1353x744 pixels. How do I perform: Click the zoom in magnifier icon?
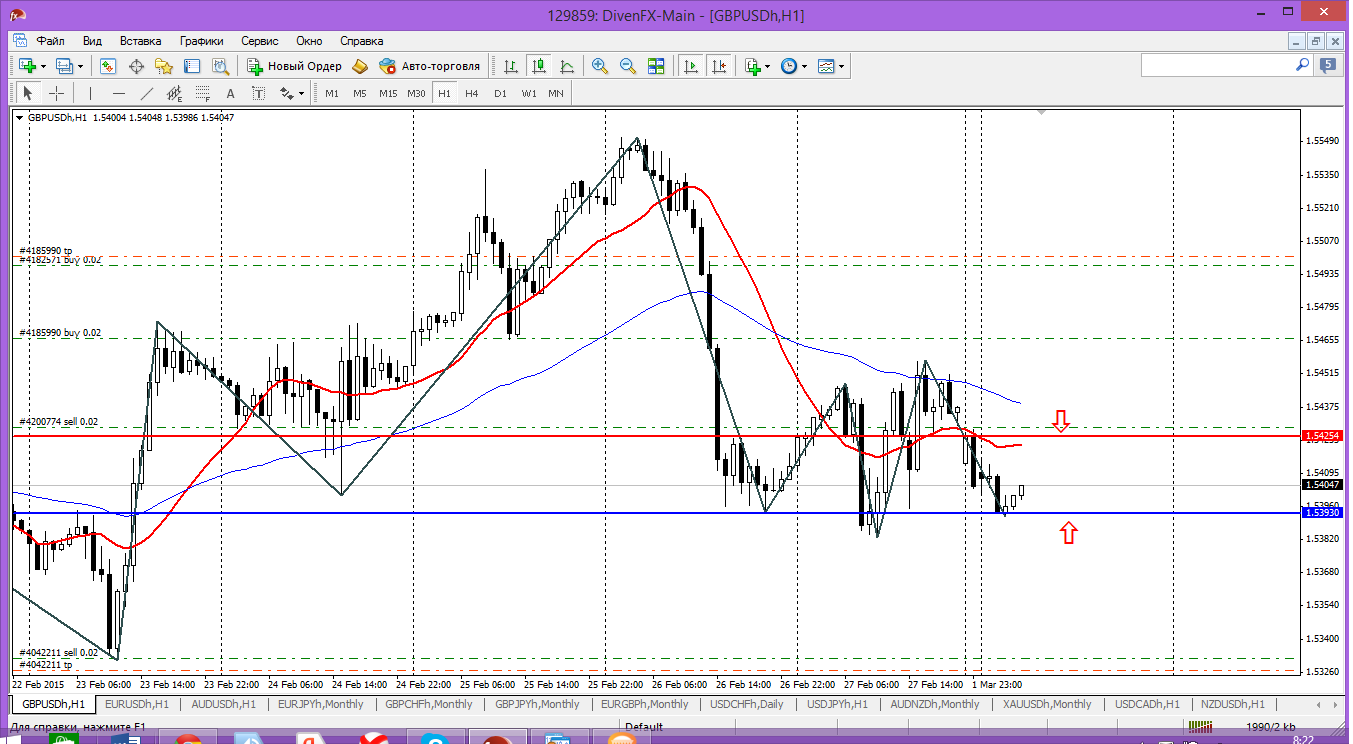(600, 66)
